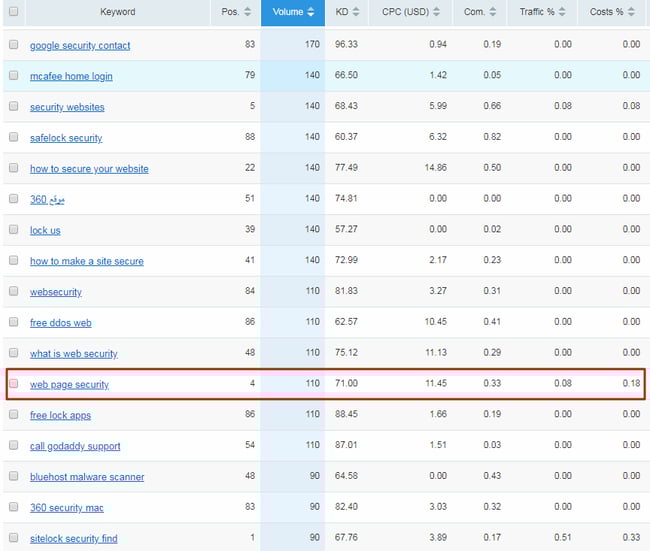Tick the select-all checkbox in header
This screenshot has width=650, height=551.
tap(14, 11)
